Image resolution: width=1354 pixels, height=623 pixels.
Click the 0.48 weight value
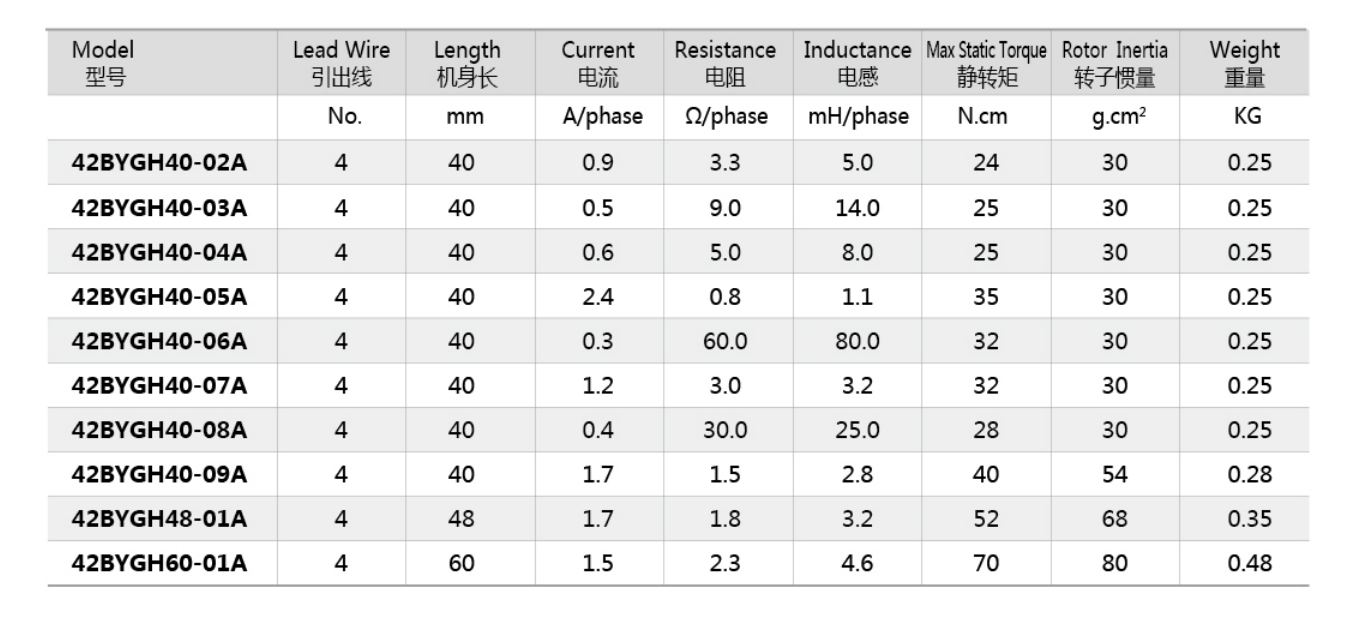[x=1250, y=564]
